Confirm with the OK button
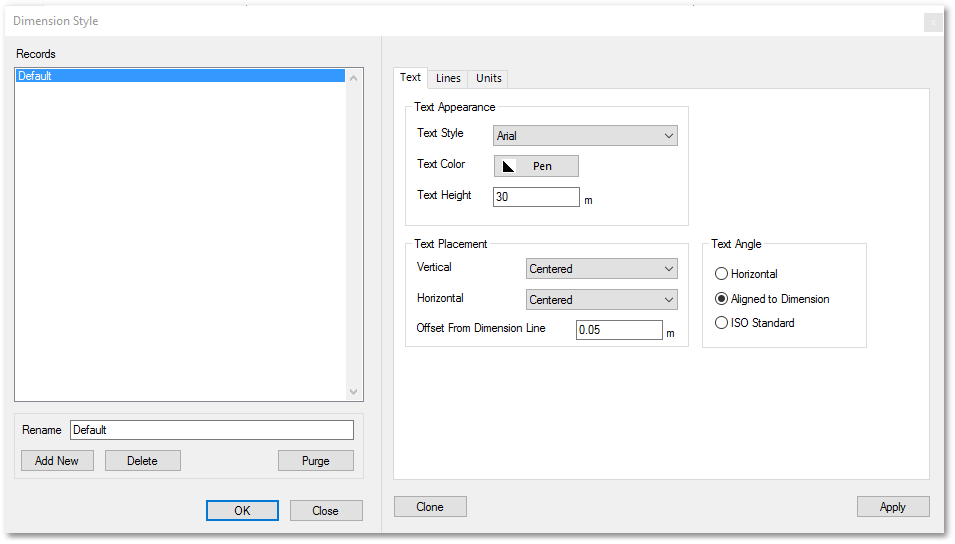Viewport: 955px width, 544px height. coord(242,510)
